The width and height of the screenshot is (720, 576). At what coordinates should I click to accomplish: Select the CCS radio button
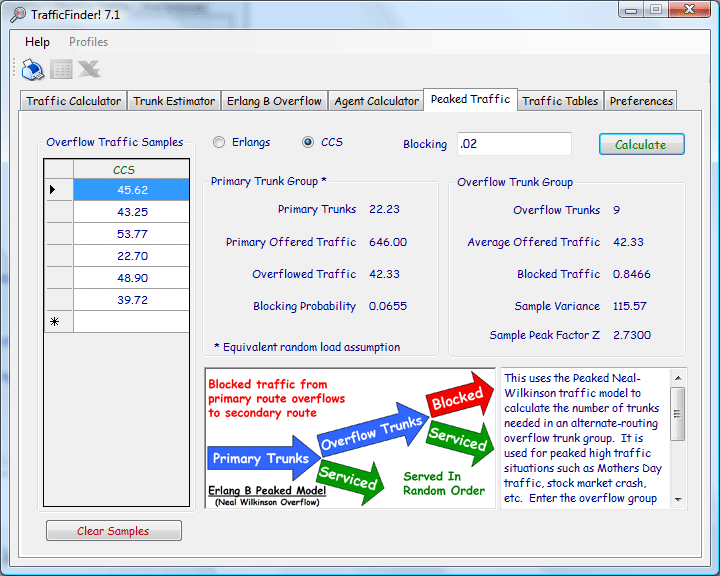(x=308, y=142)
